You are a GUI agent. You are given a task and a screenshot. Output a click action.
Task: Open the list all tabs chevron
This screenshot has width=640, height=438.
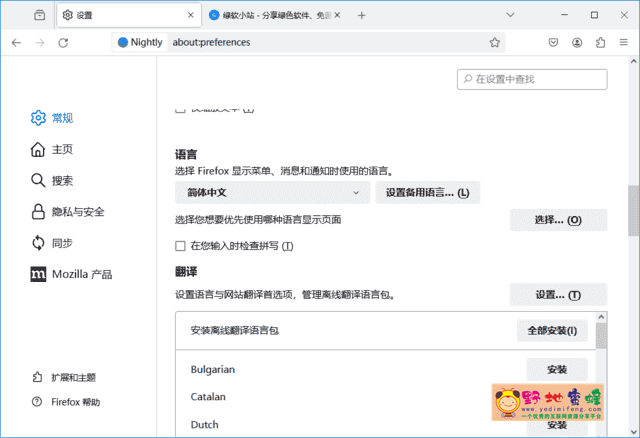510,15
